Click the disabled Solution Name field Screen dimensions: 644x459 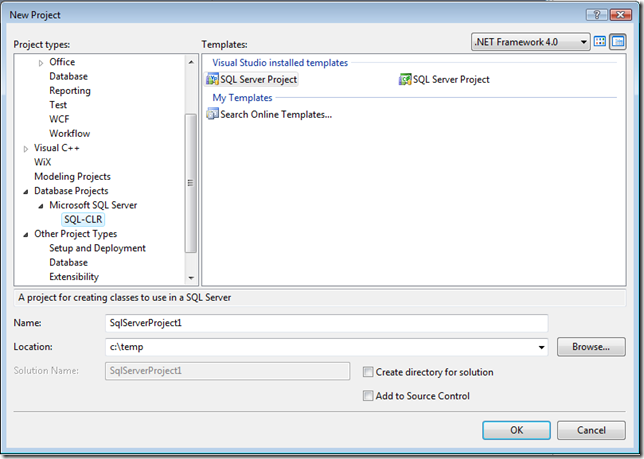point(228,371)
